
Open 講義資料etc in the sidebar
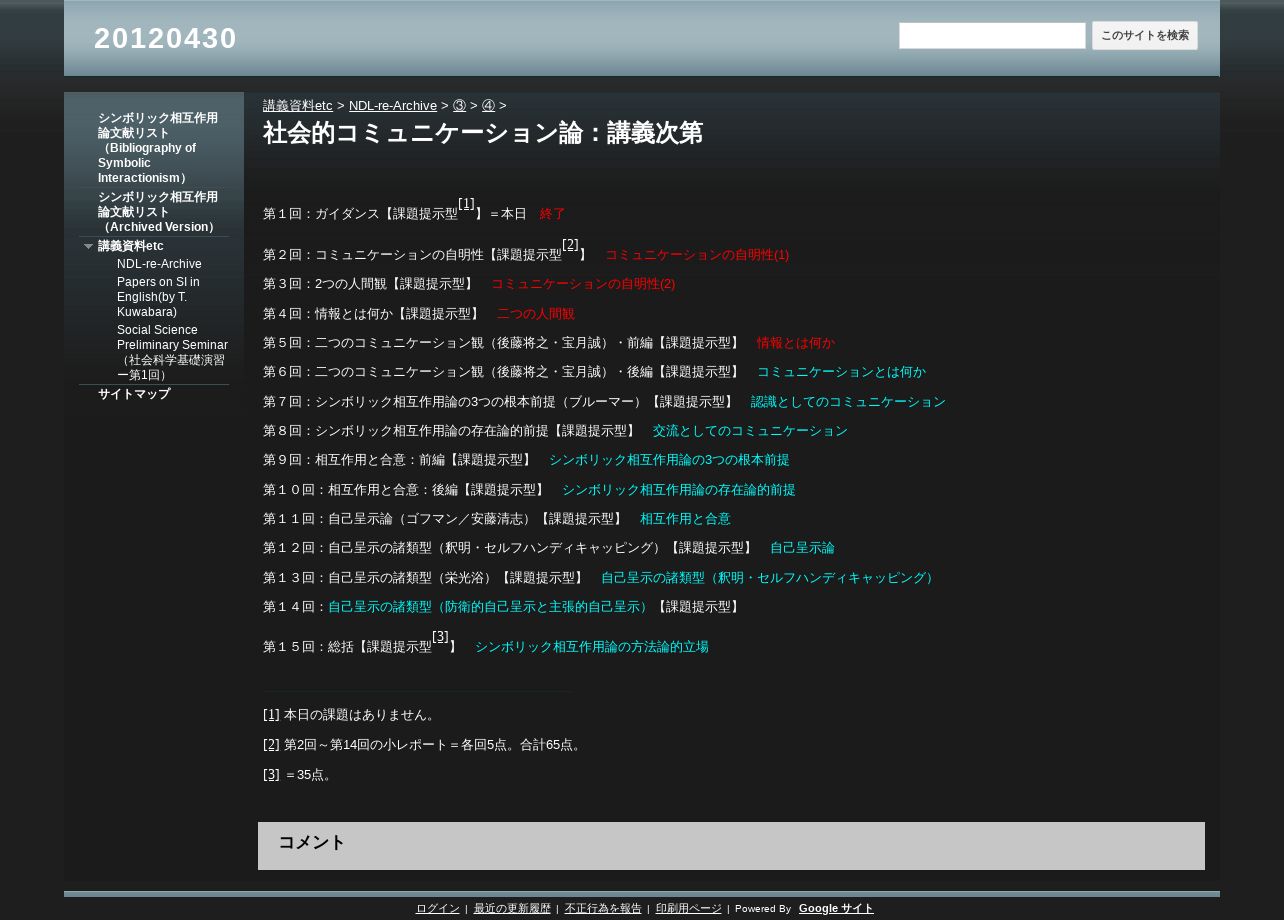(131, 246)
